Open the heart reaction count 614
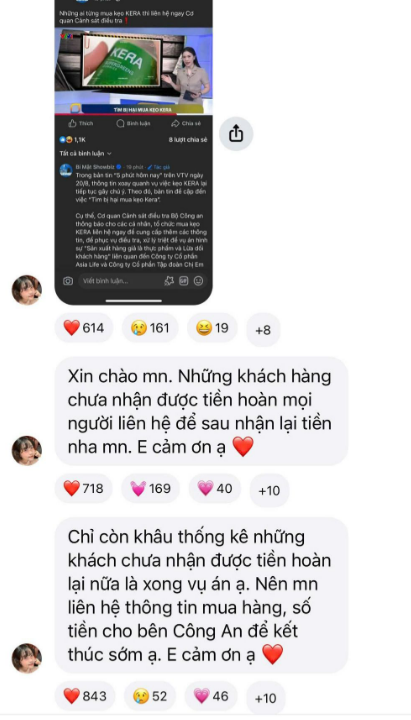 click(84, 328)
